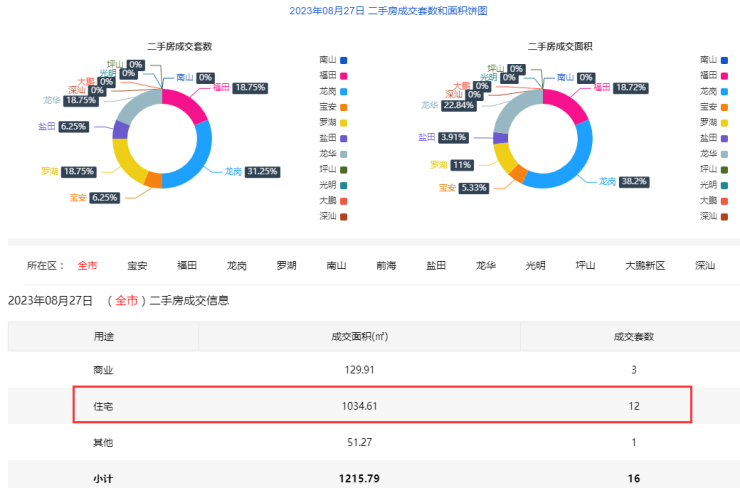This screenshot has width=740, height=488.
Task: Toggle 罗湖 legend item in 成交面积 chart
Action: tap(714, 122)
